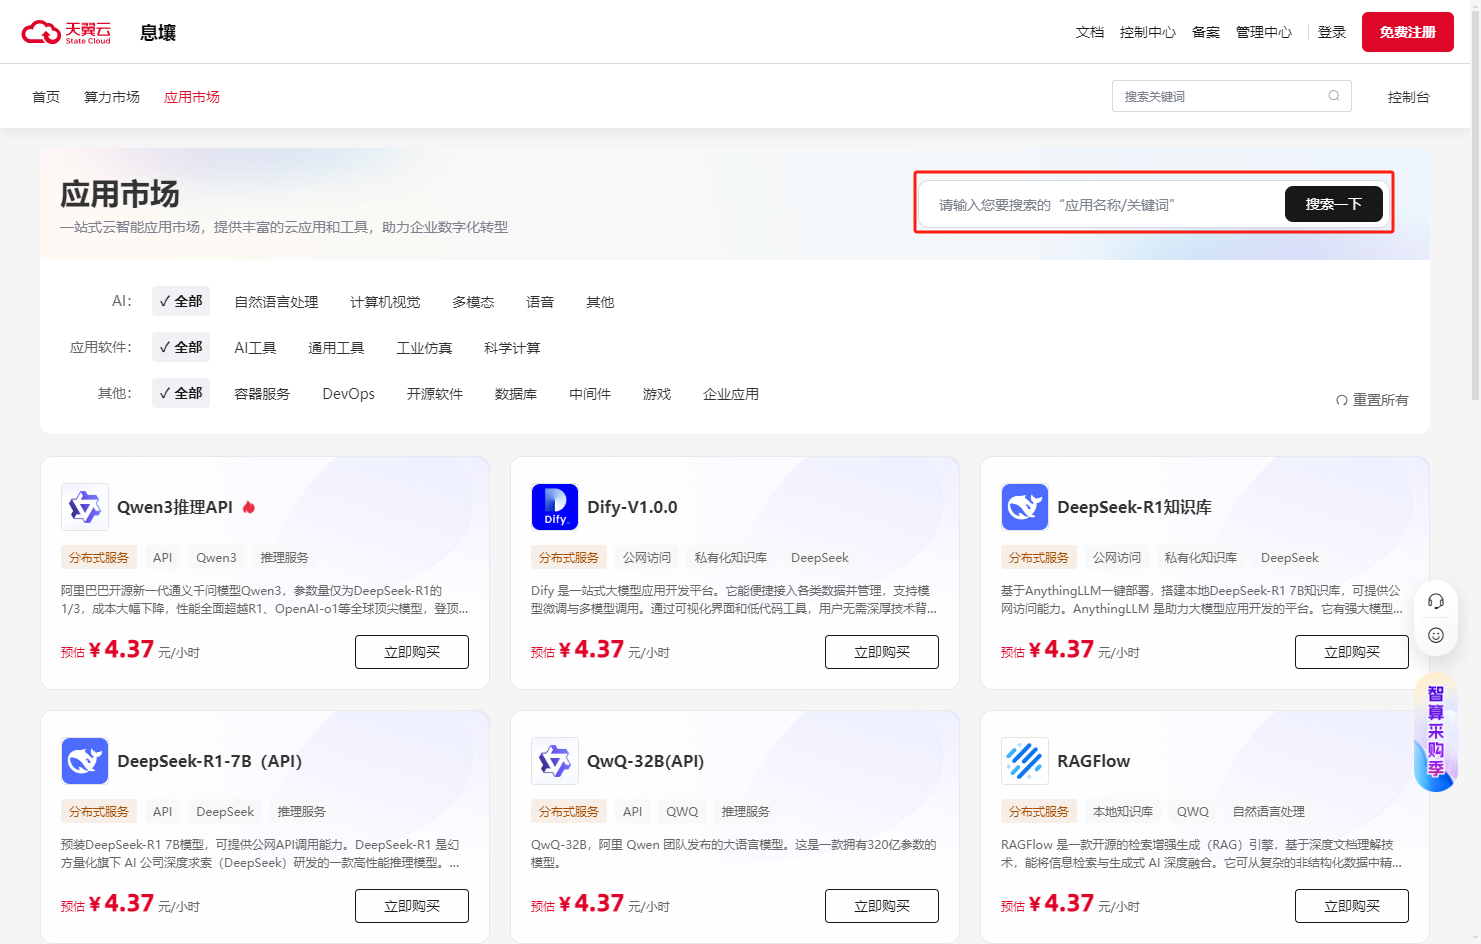This screenshot has height=944, width=1481.
Task: Click the 重置所有 reset link
Action: 1372,400
